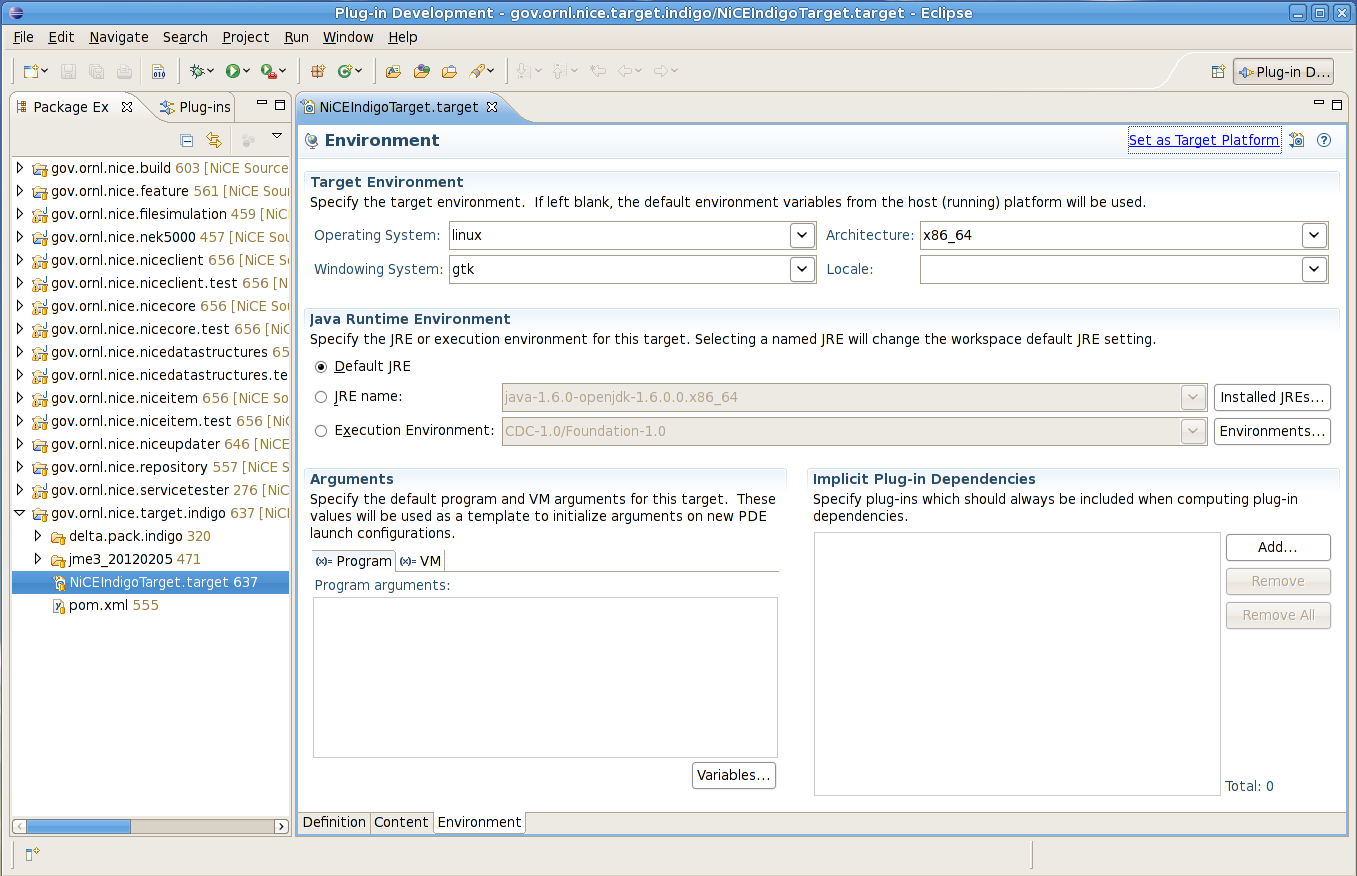Close the NiCEIndigoTarget.target editor tab
Viewport: 1357px width, 876px height.
click(x=491, y=107)
